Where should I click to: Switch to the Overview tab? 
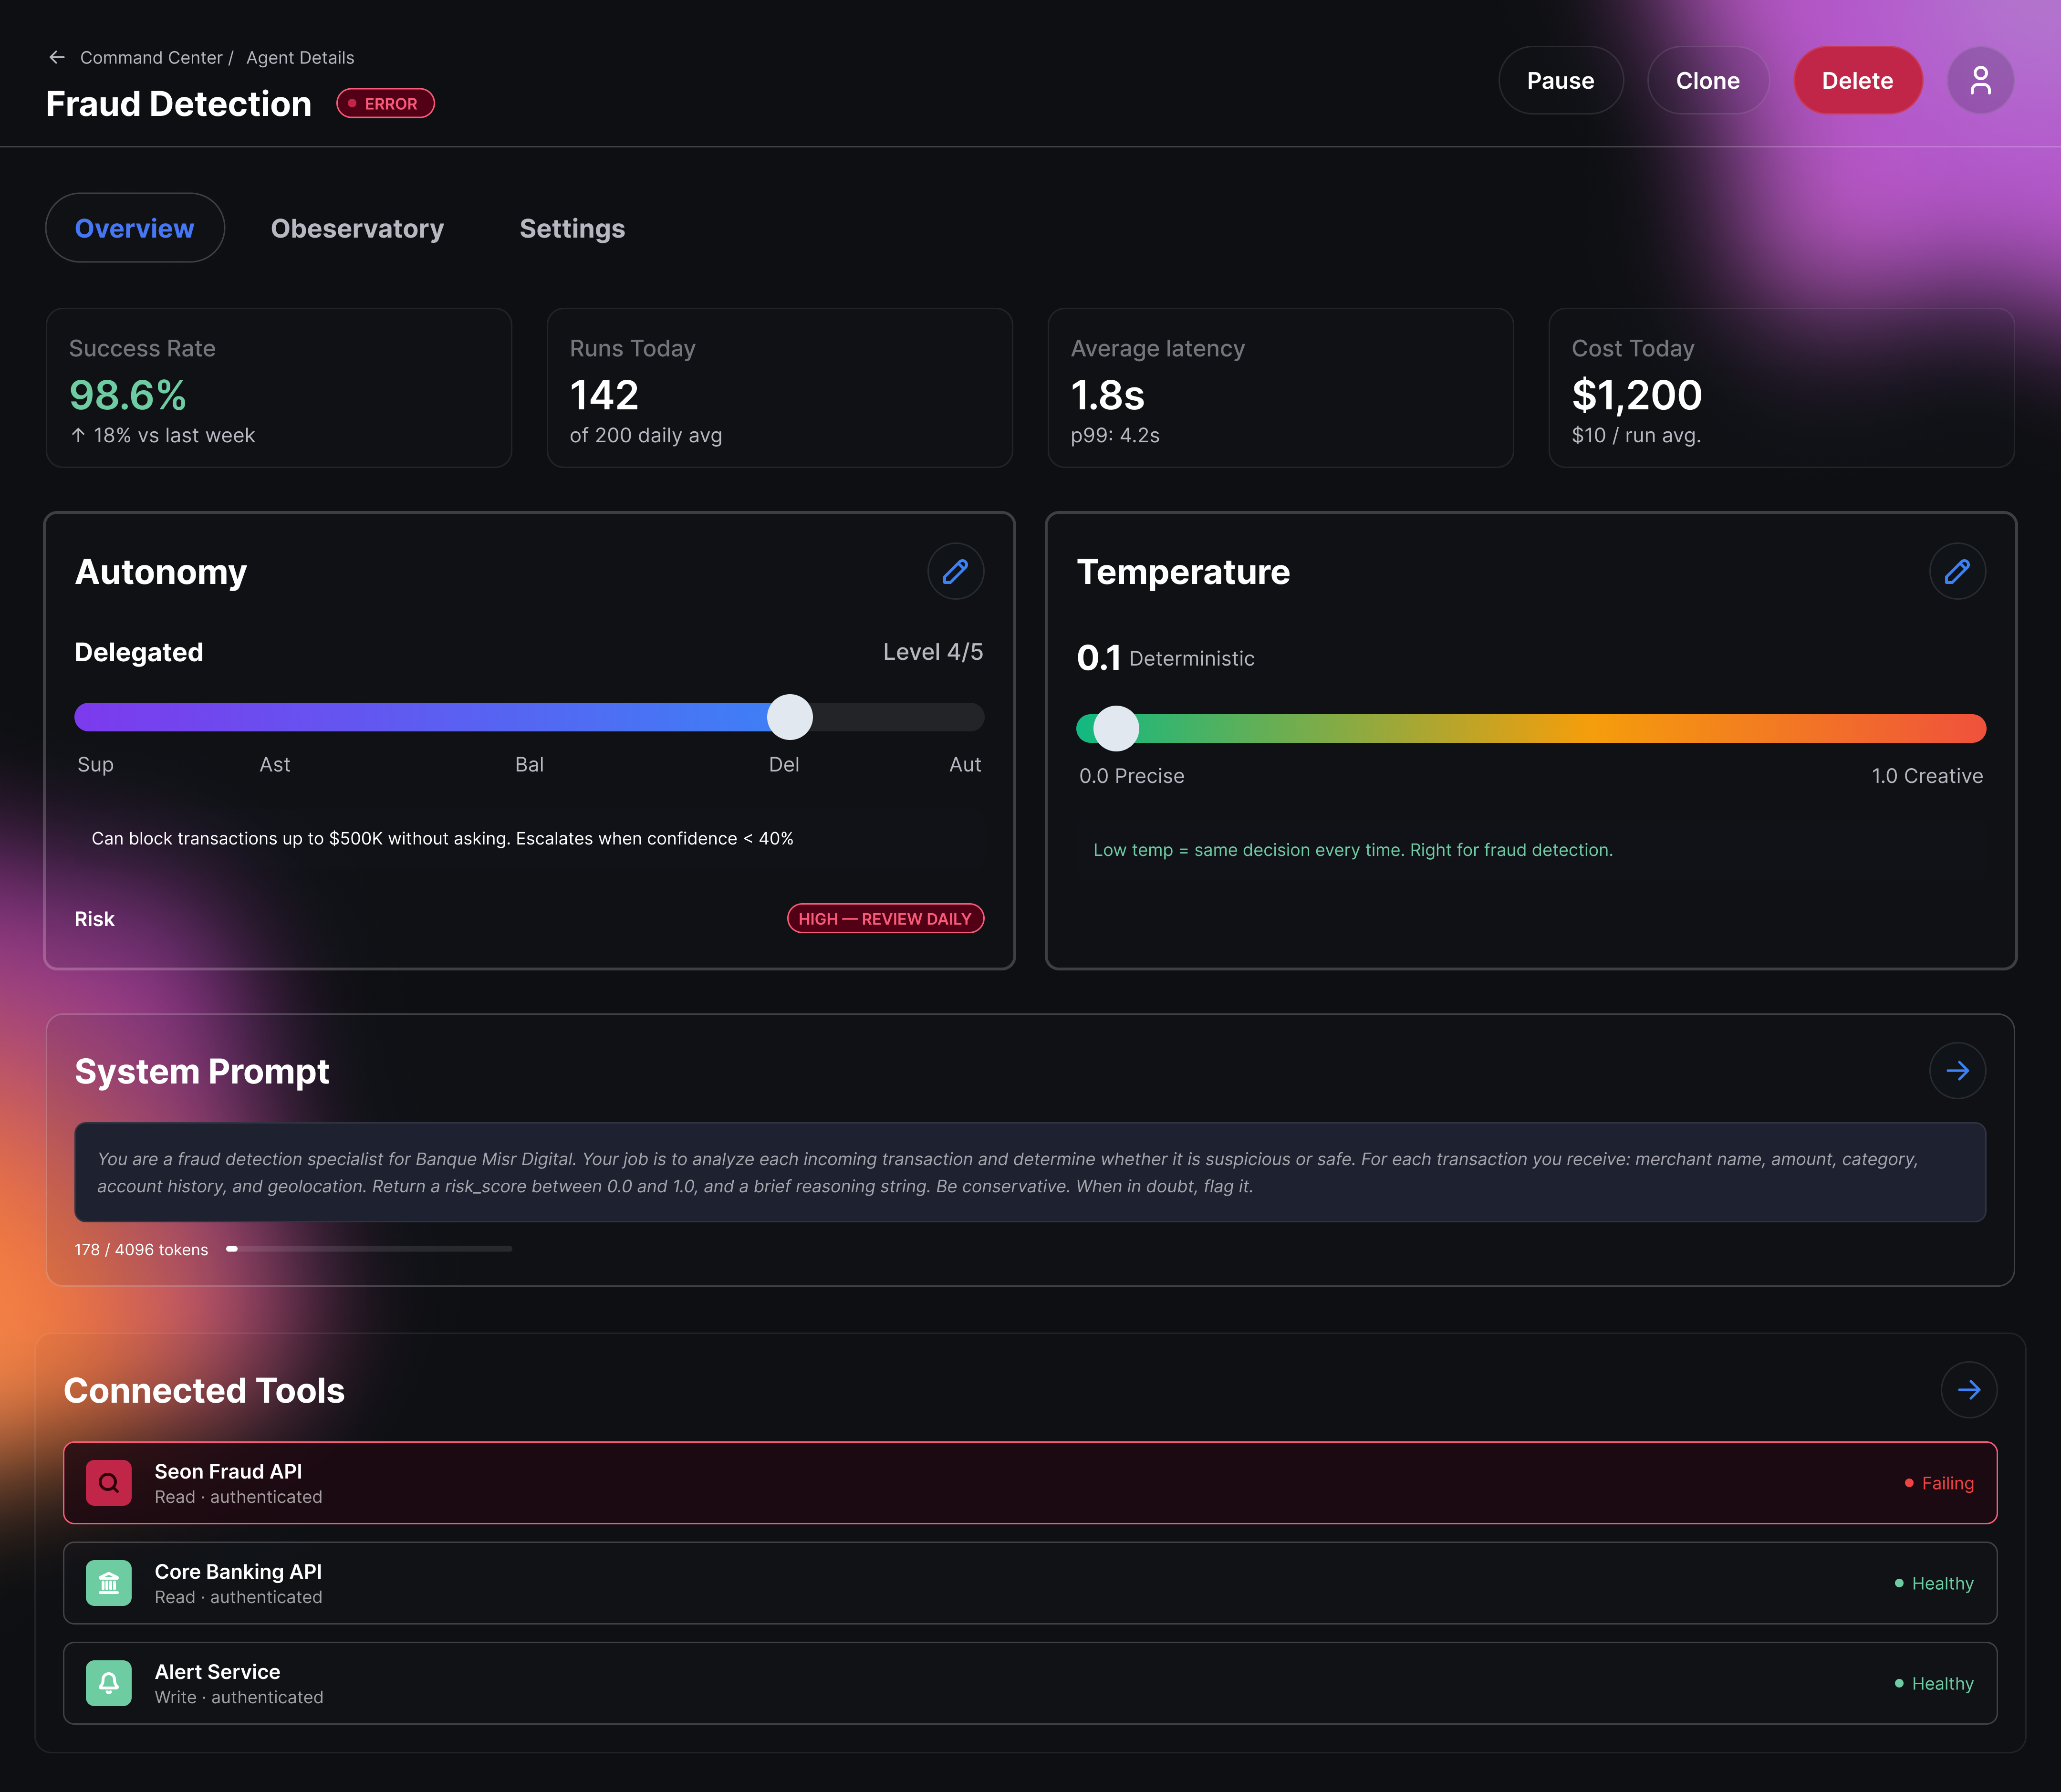(135, 228)
